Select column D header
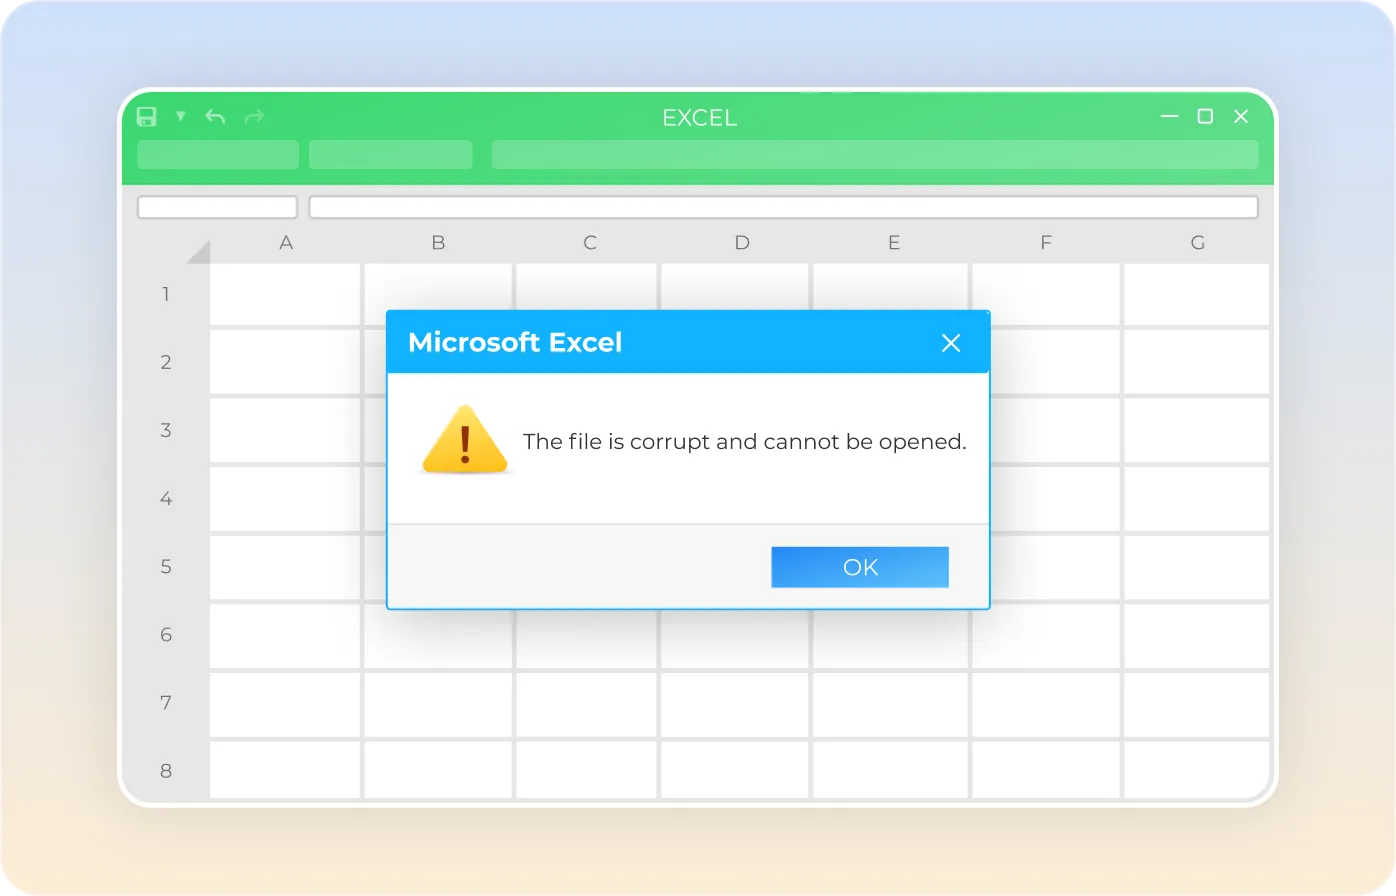The width and height of the screenshot is (1396, 896). 742,243
